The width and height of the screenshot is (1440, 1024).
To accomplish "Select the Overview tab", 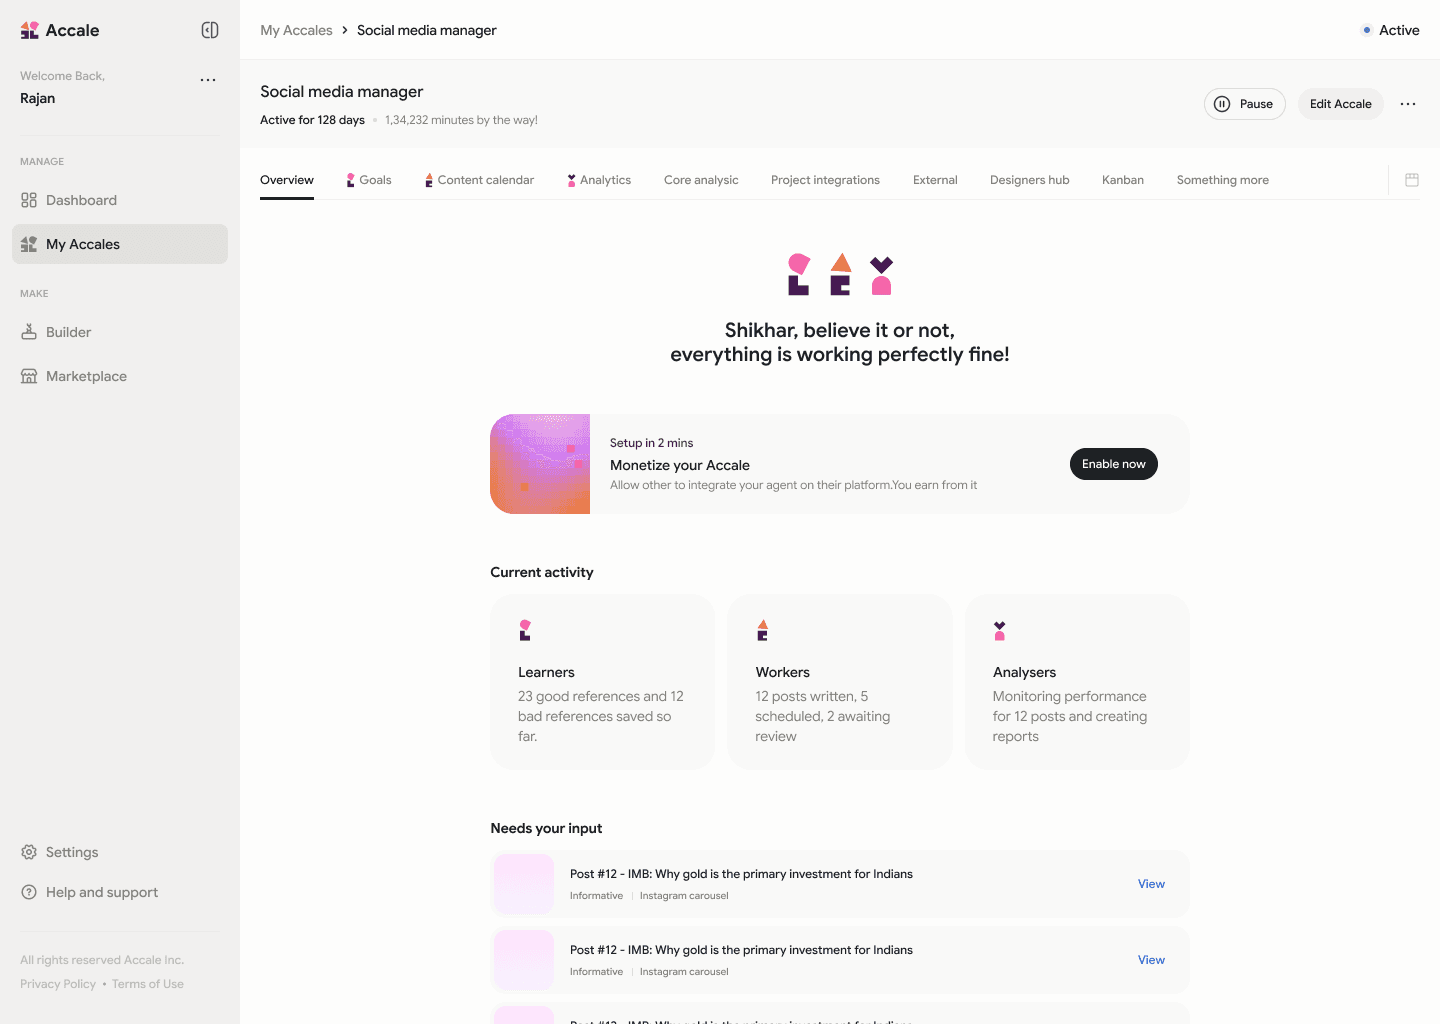I will (287, 180).
